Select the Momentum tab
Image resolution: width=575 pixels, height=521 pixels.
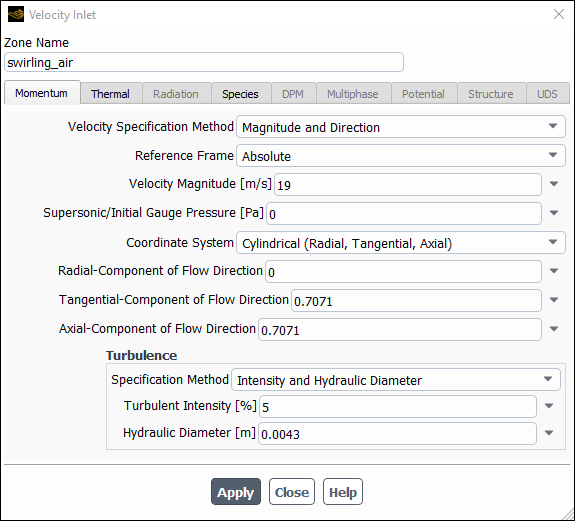42,93
